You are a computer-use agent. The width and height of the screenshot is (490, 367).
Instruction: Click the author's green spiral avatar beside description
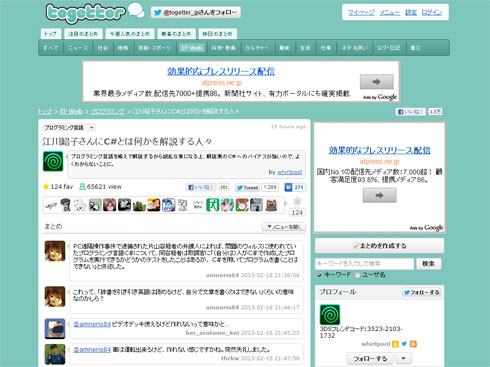pyautogui.click(x=53, y=161)
